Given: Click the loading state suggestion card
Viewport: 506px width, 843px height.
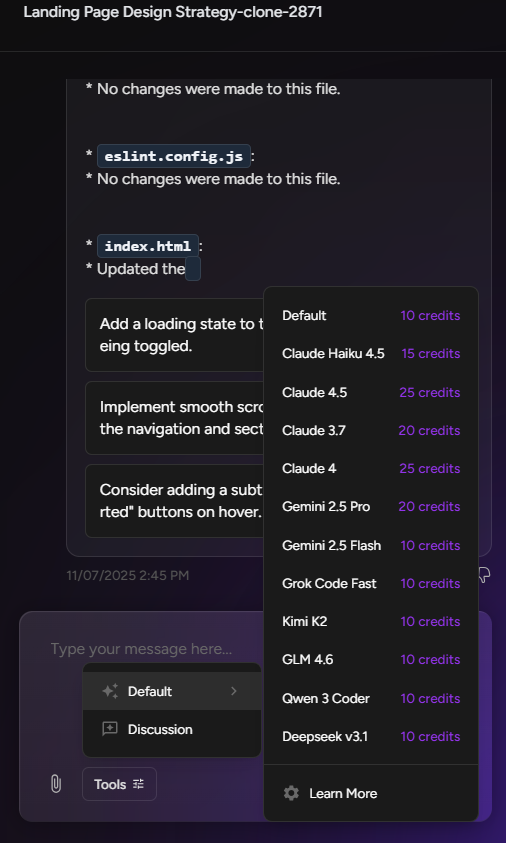Looking at the screenshot, I should point(174,335).
